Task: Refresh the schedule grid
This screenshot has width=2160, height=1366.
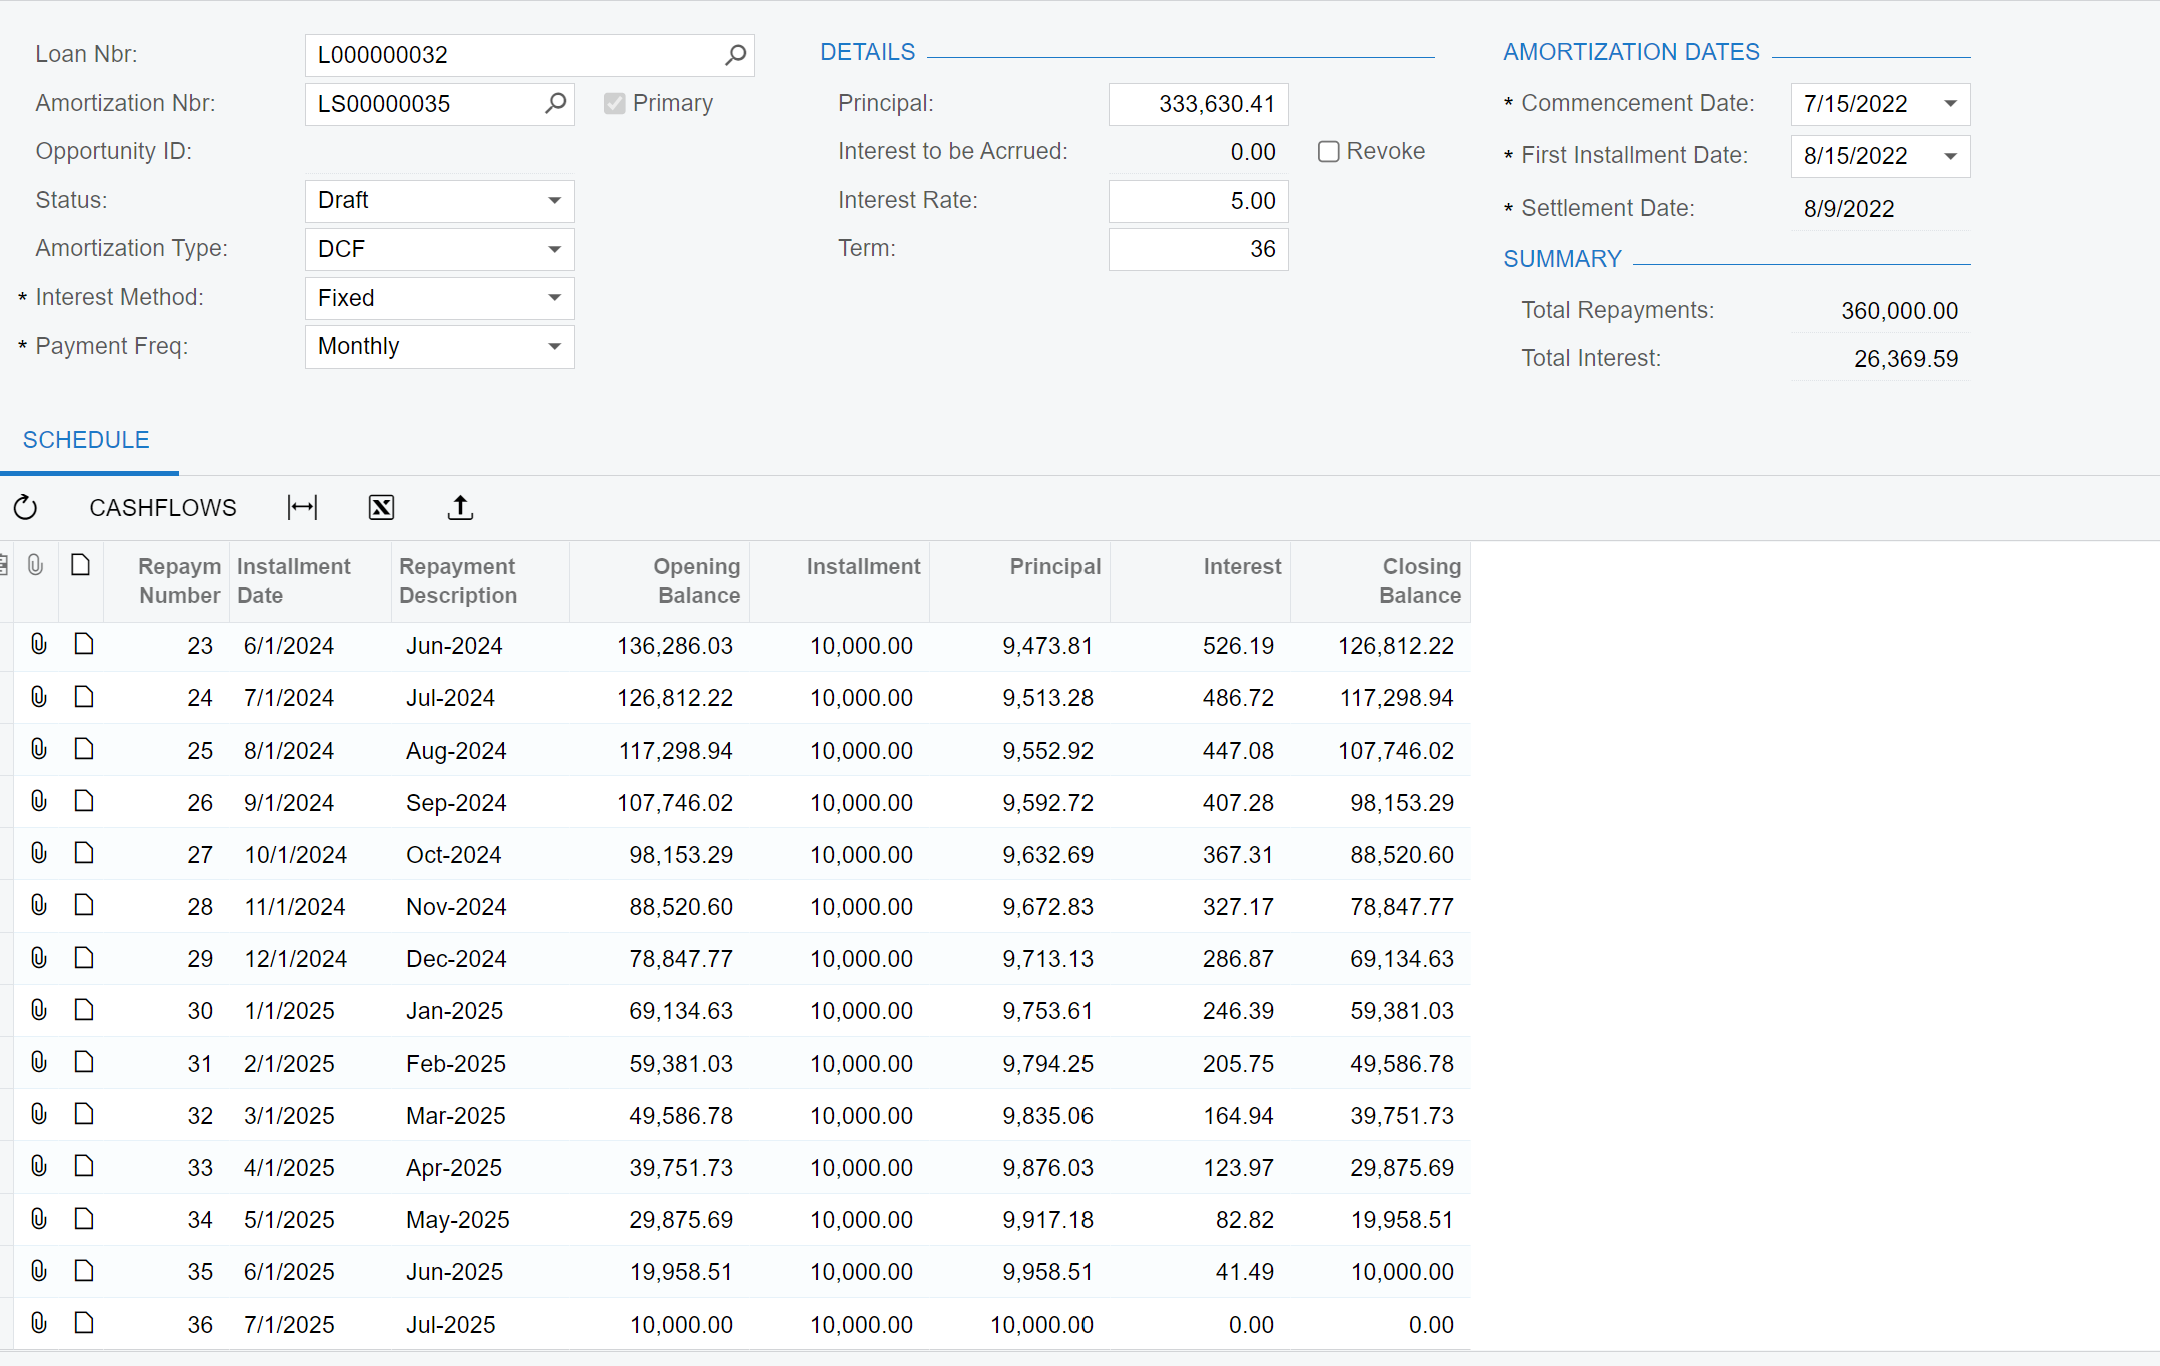Action: click(26, 508)
